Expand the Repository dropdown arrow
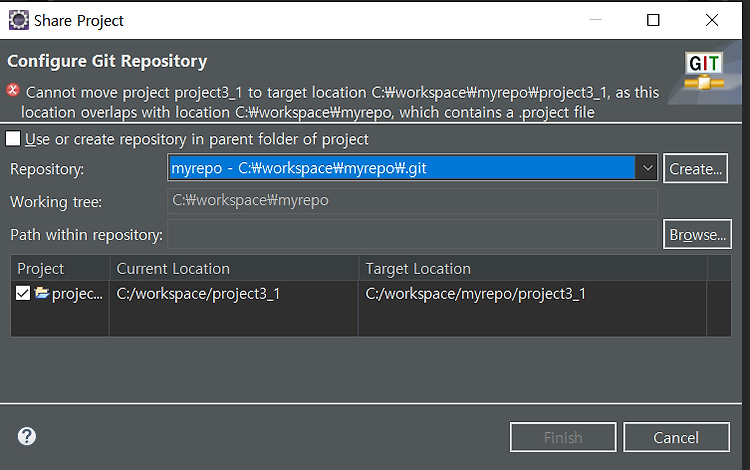The image size is (750, 470). tap(647, 168)
